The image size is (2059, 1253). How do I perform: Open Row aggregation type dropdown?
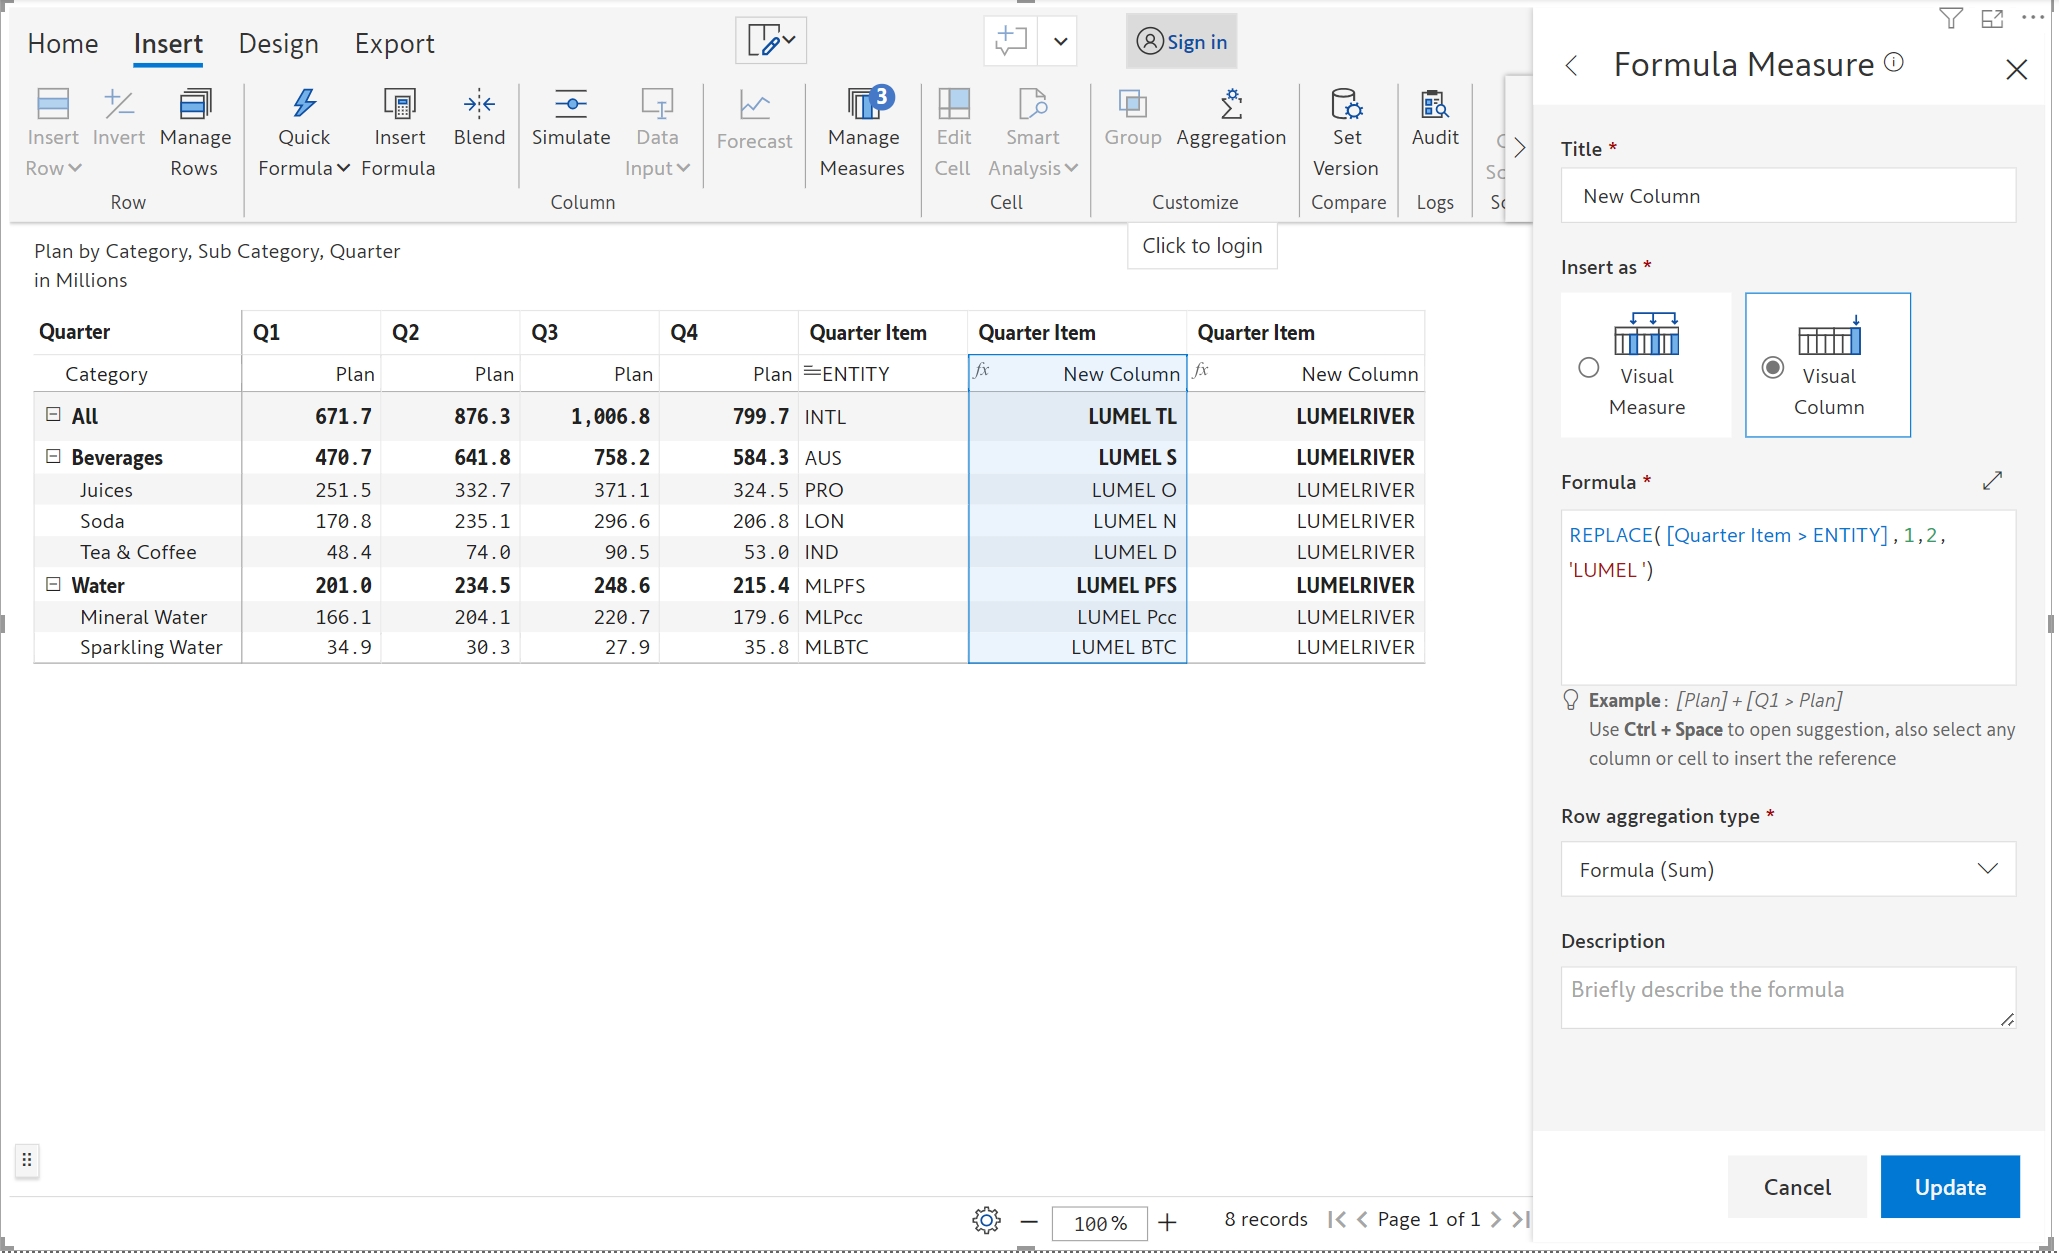pyautogui.click(x=1787, y=869)
